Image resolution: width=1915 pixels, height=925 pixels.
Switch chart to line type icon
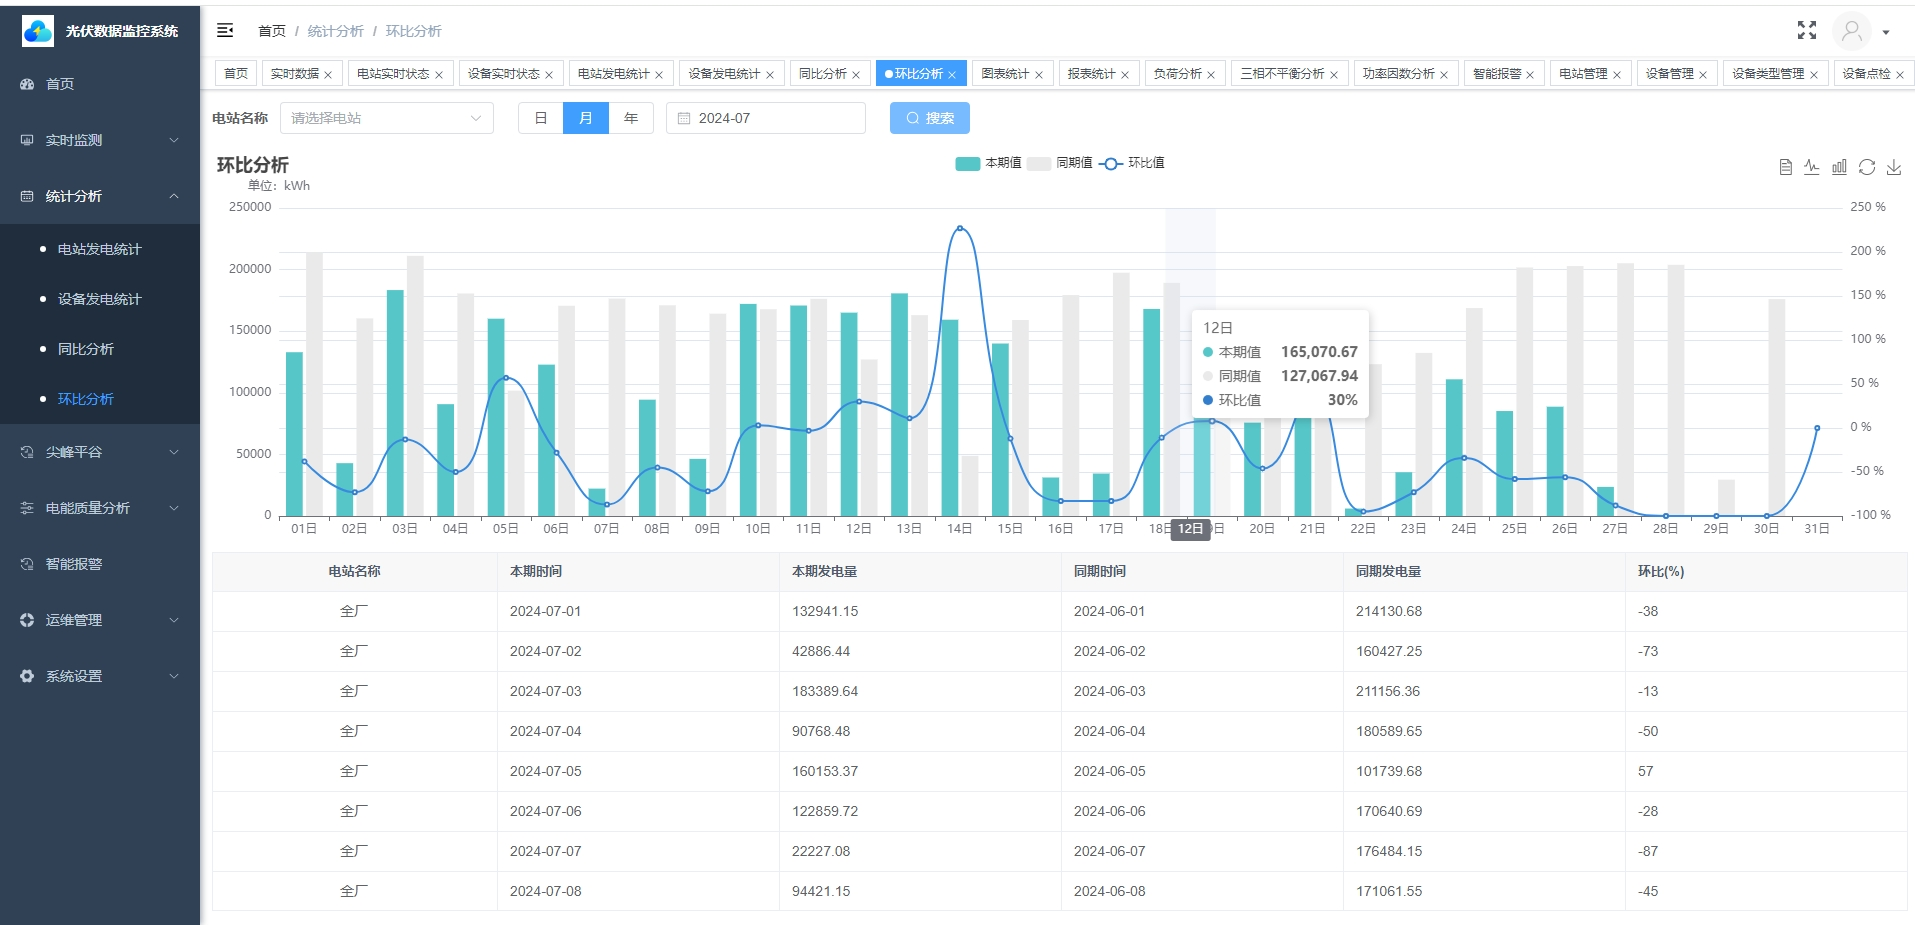[x=1812, y=167]
